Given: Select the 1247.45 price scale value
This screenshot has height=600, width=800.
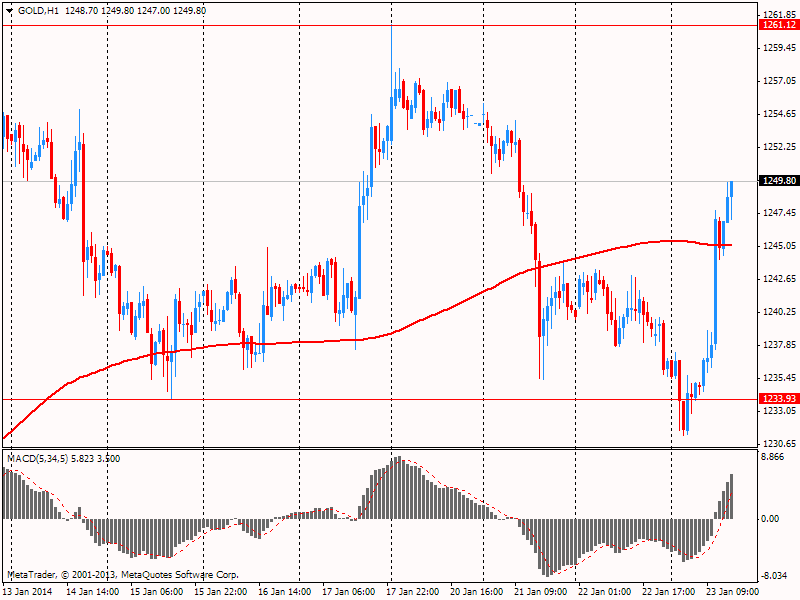Looking at the screenshot, I should pos(779,213).
